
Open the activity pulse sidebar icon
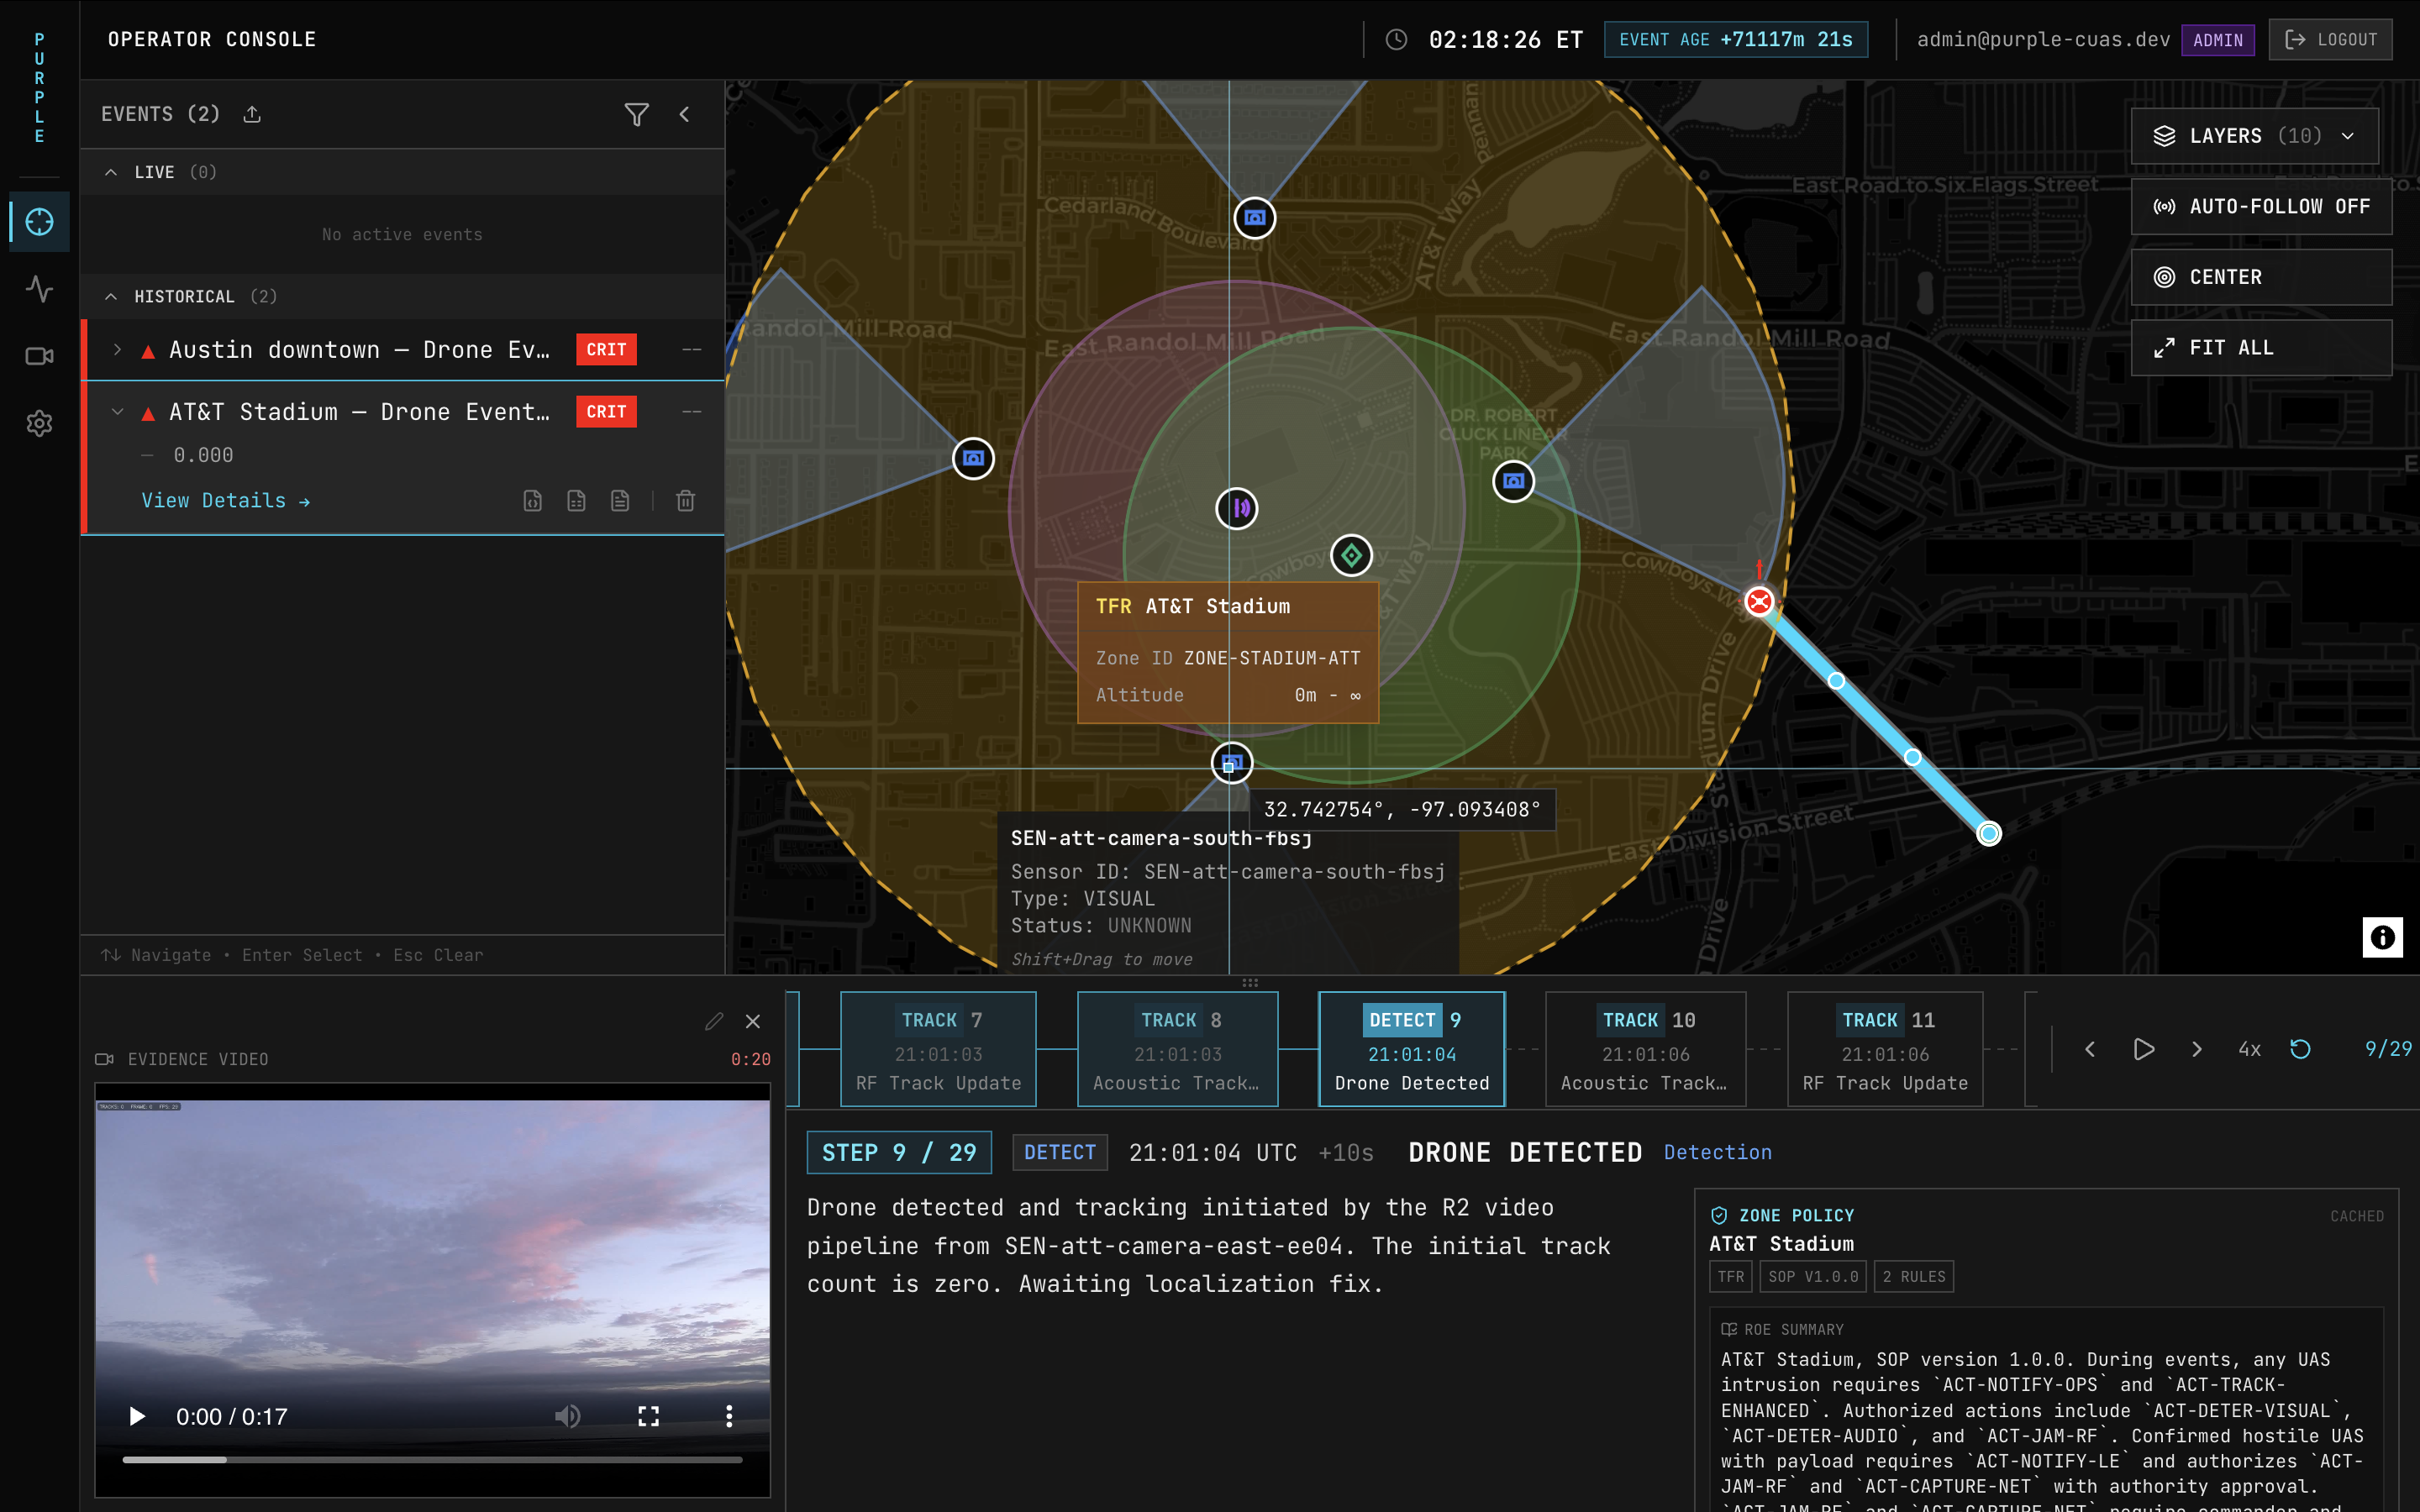[39, 289]
